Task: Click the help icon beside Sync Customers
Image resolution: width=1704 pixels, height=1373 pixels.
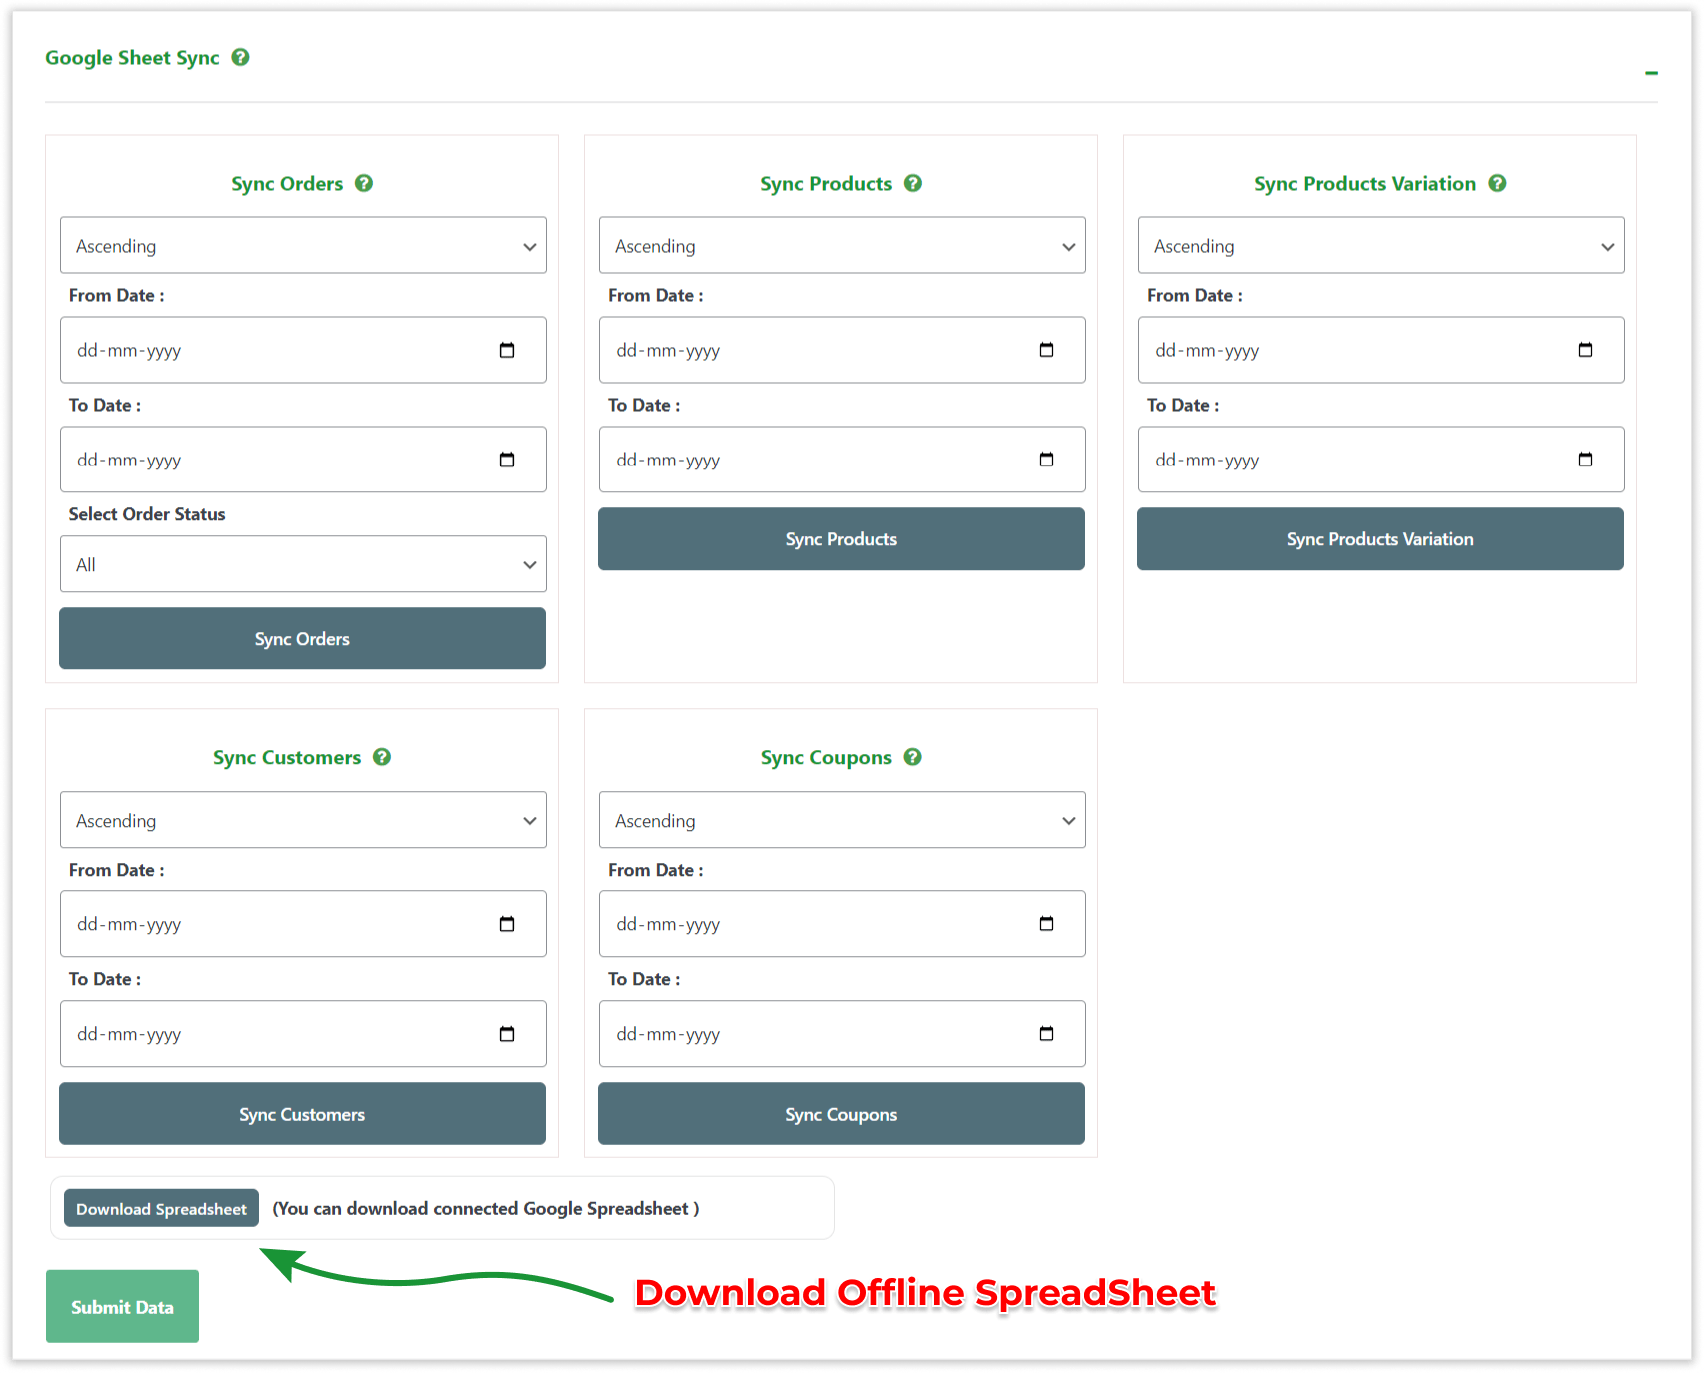Action: tap(382, 757)
